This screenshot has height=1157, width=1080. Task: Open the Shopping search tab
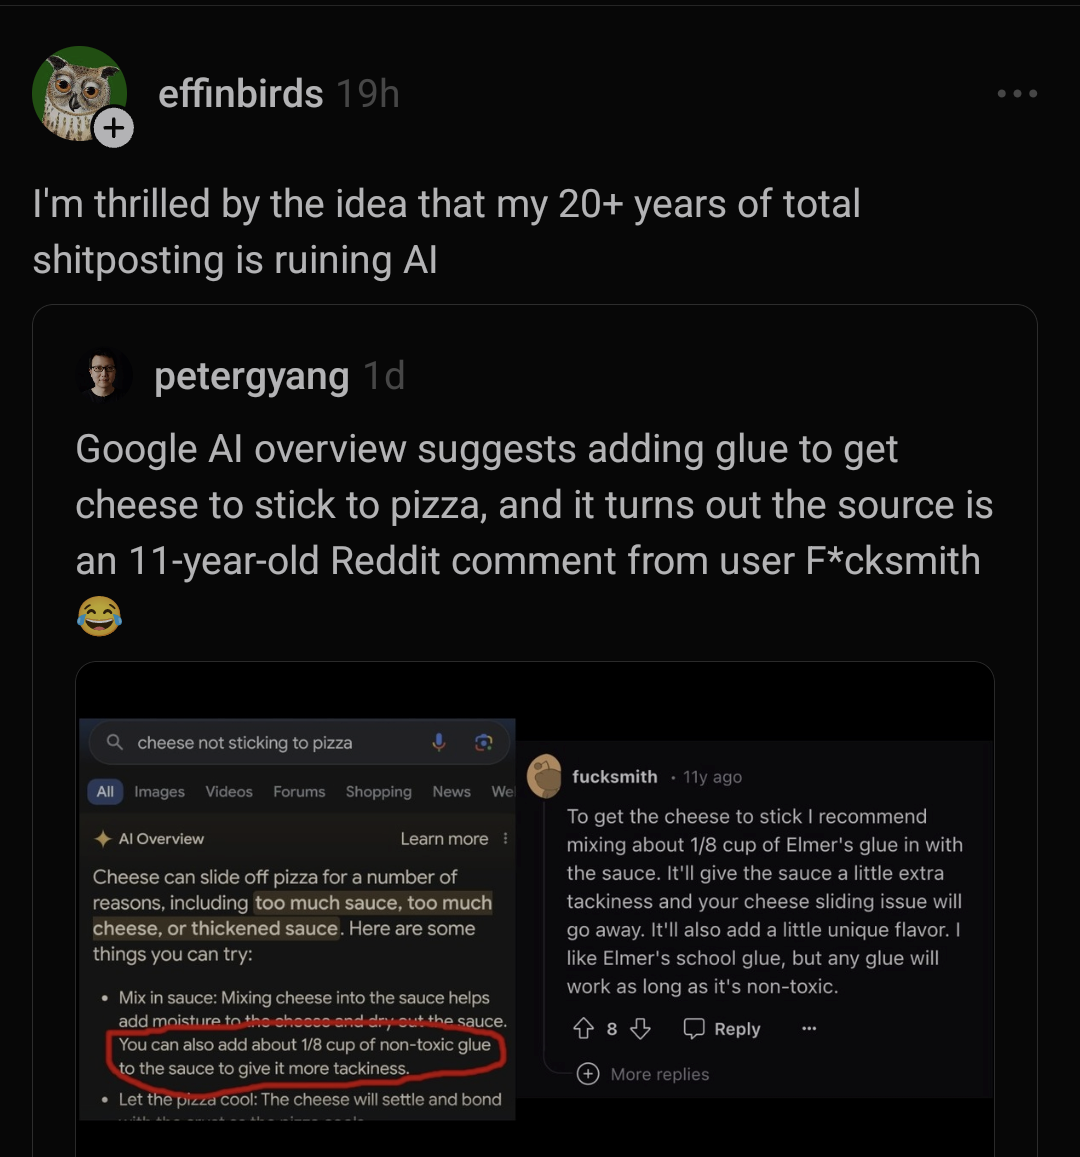pos(378,791)
